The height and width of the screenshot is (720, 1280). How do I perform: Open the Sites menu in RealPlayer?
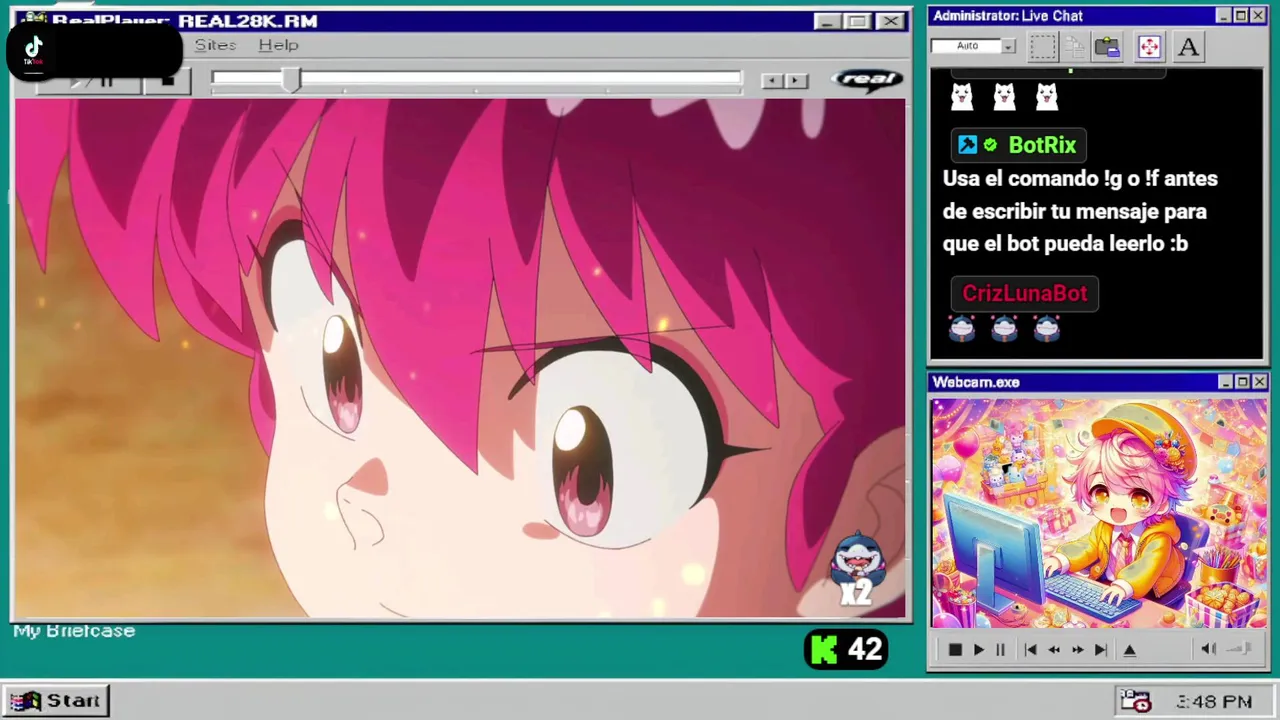(215, 45)
